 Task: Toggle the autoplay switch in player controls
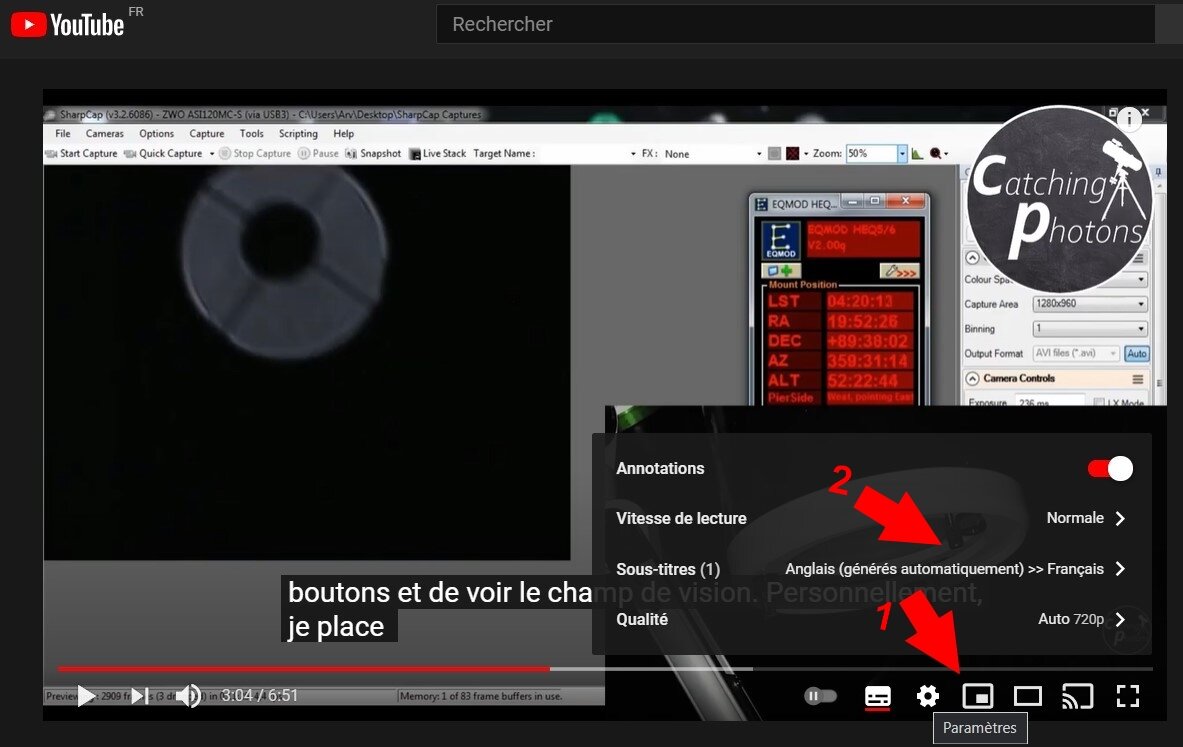[820, 696]
